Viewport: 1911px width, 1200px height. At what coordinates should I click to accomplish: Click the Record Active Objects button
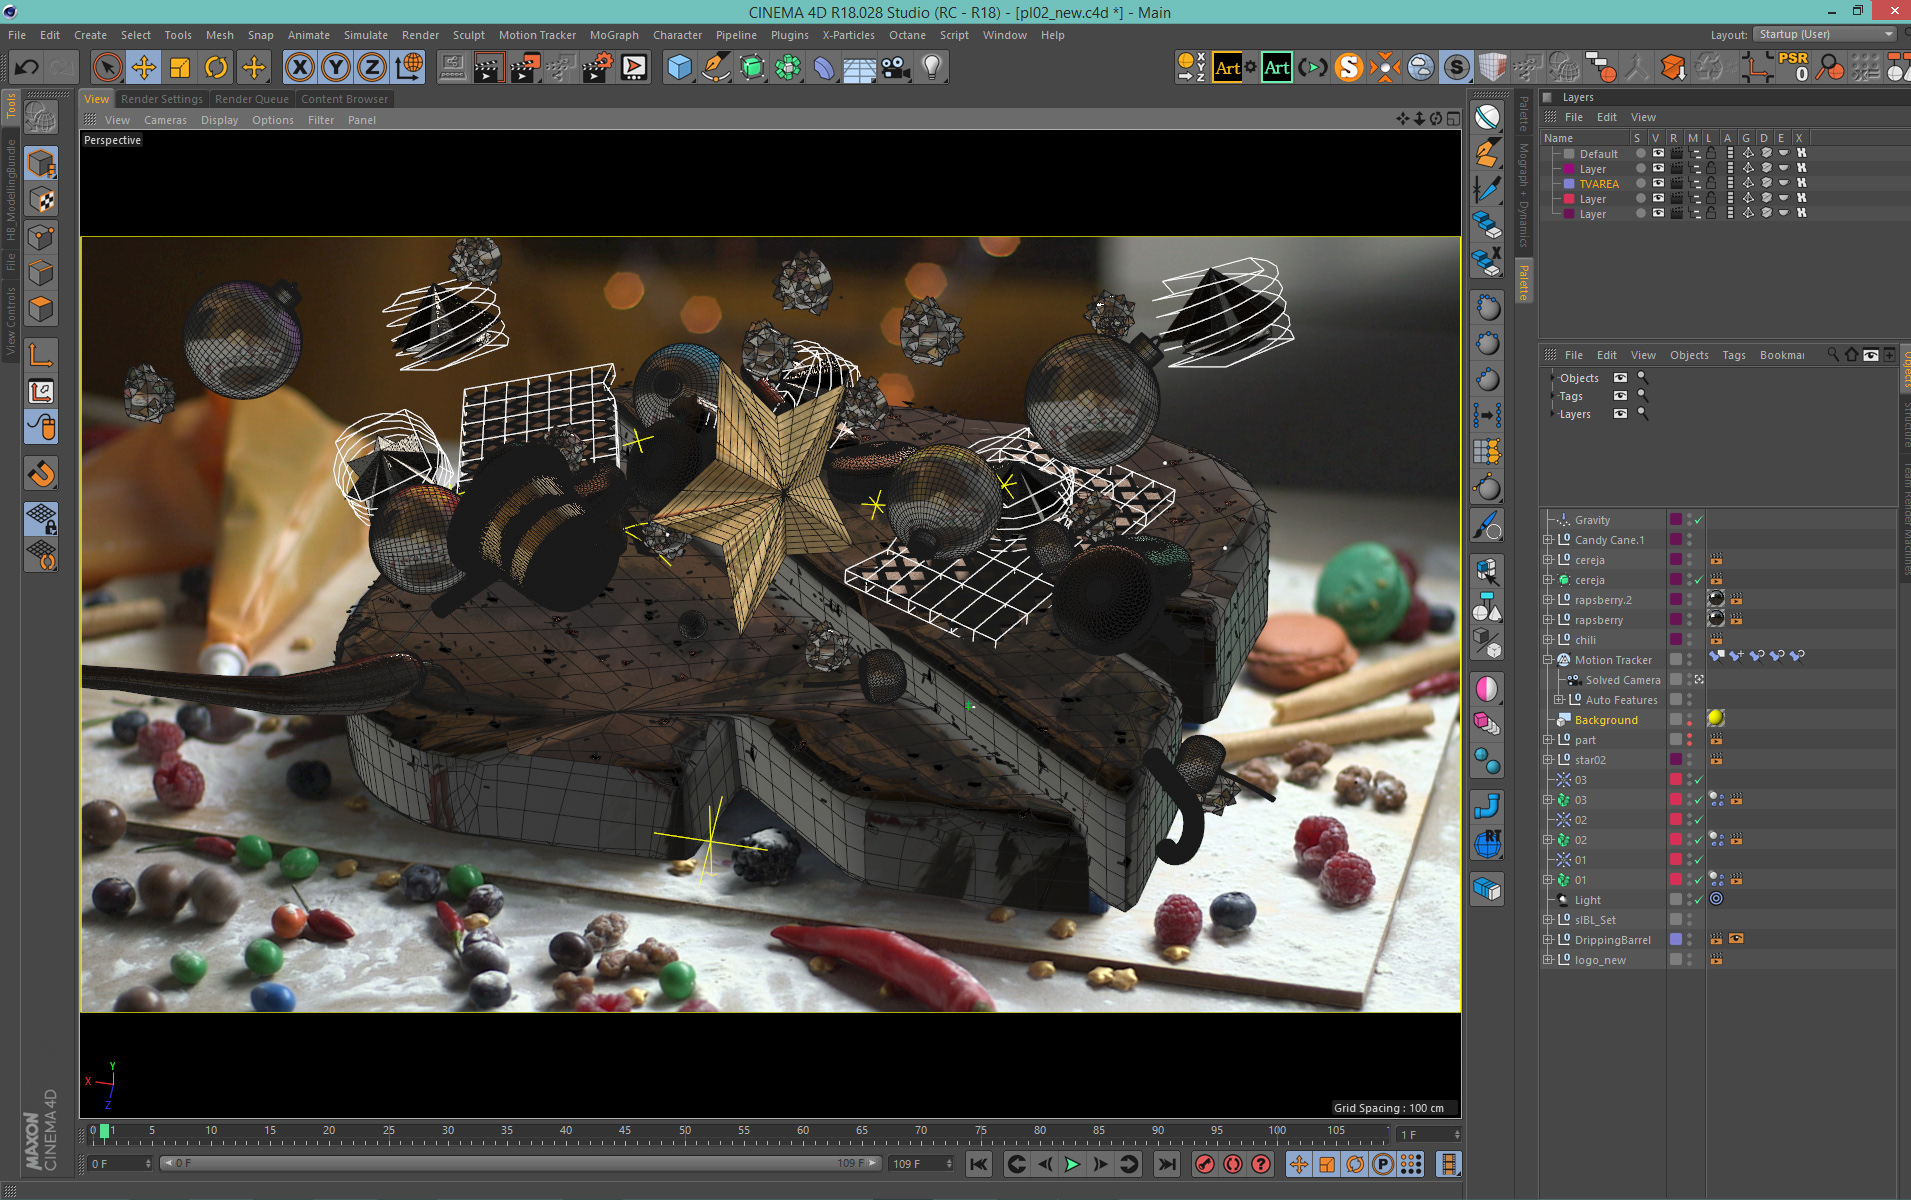[x=1205, y=1163]
